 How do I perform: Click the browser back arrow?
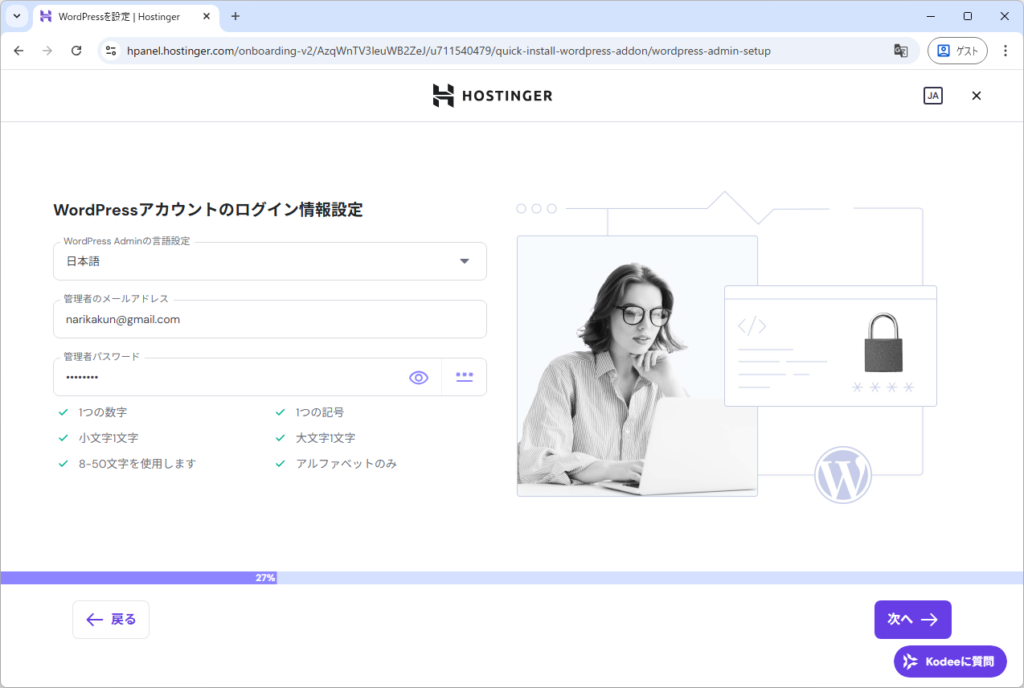pos(19,50)
